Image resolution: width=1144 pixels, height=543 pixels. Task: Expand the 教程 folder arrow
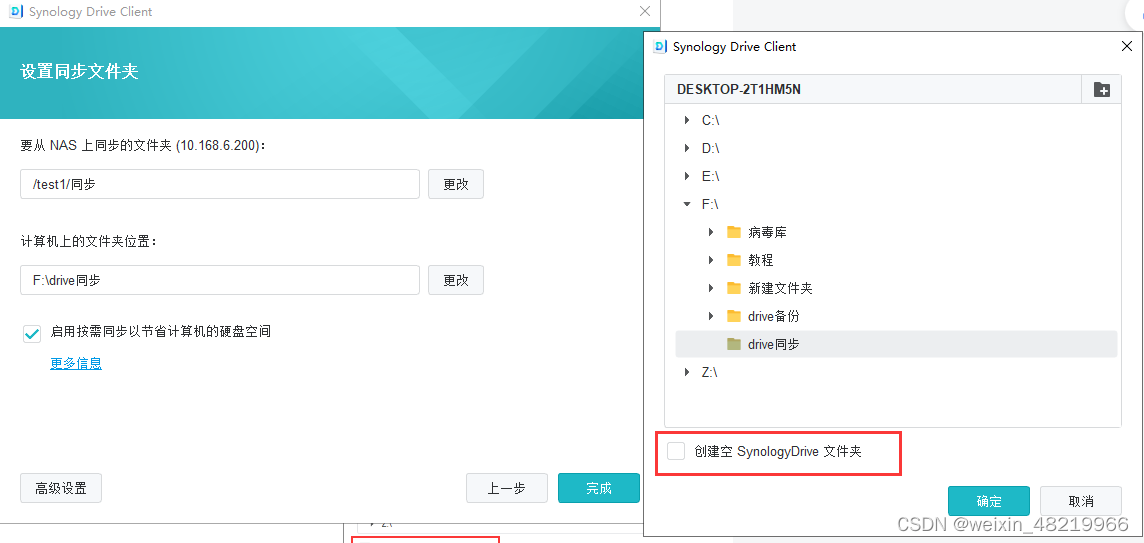pyautogui.click(x=711, y=260)
